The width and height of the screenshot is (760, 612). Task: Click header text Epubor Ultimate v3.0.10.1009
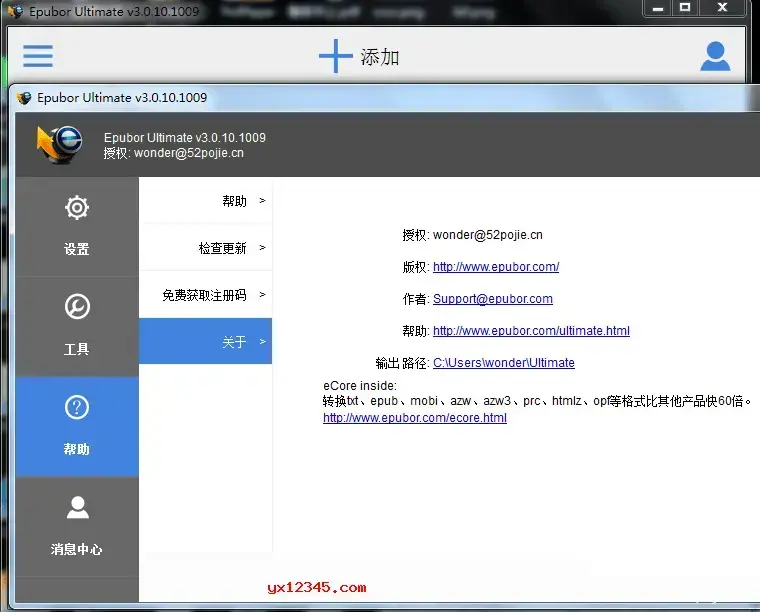pos(185,138)
